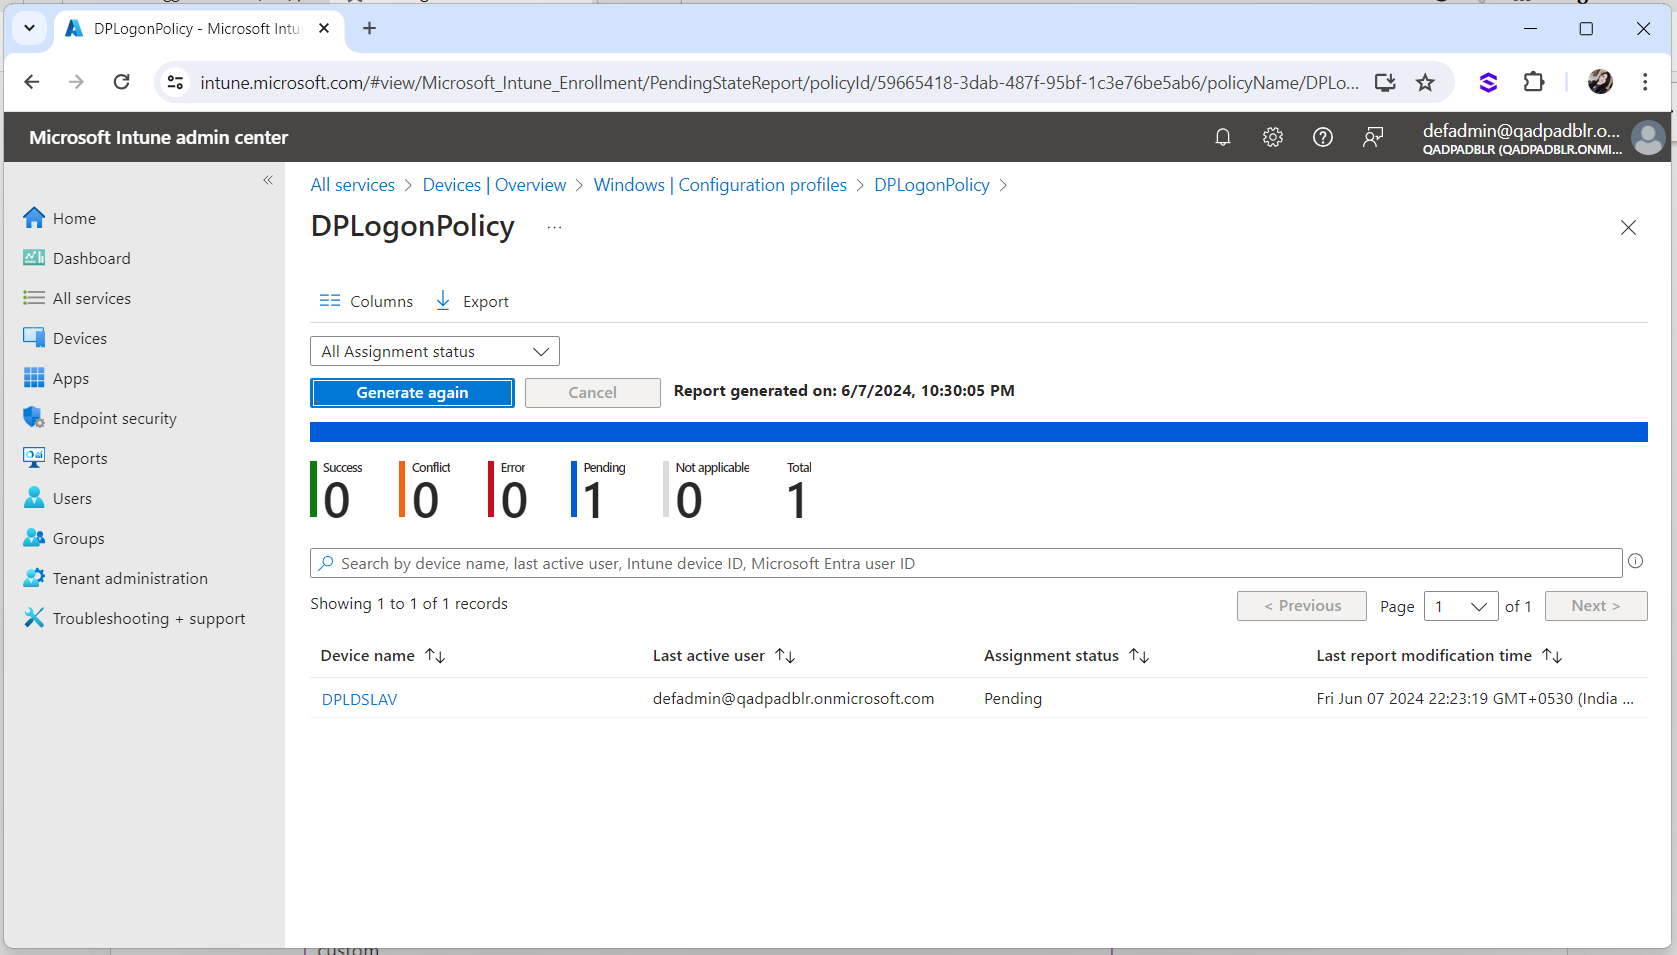Install app icon in address bar

pyautogui.click(x=1385, y=82)
